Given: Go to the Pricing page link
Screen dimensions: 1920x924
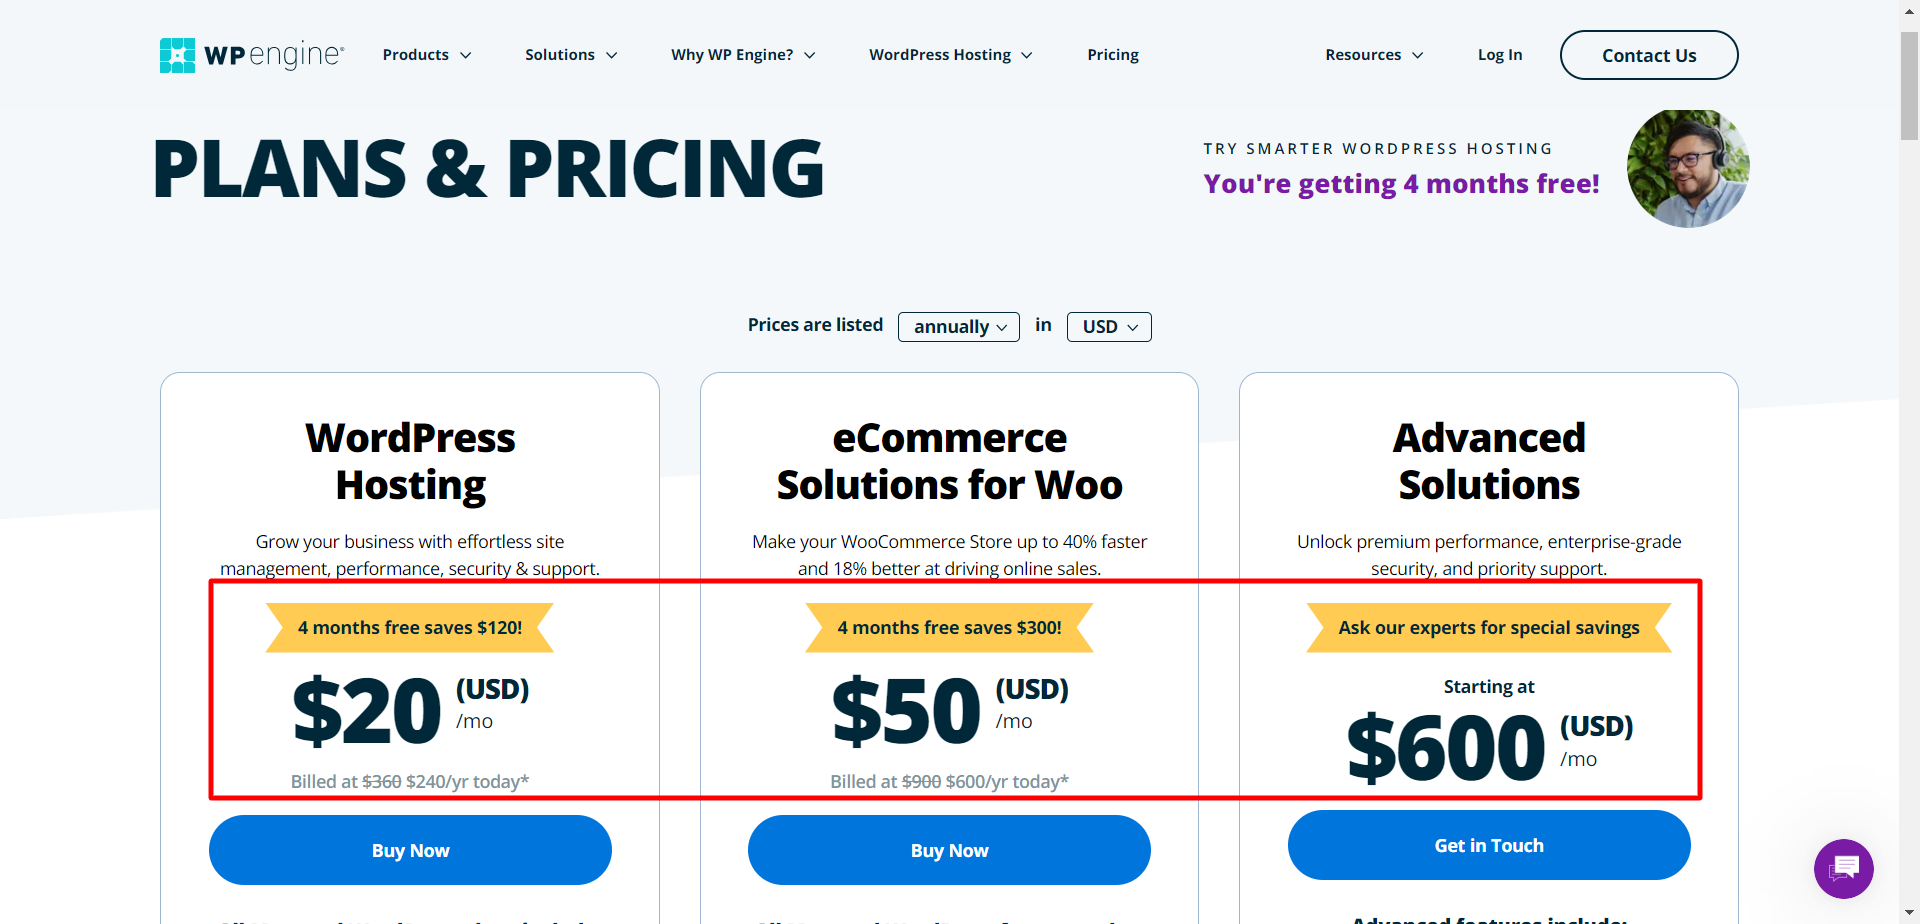Looking at the screenshot, I should click(x=1113, y=55).
